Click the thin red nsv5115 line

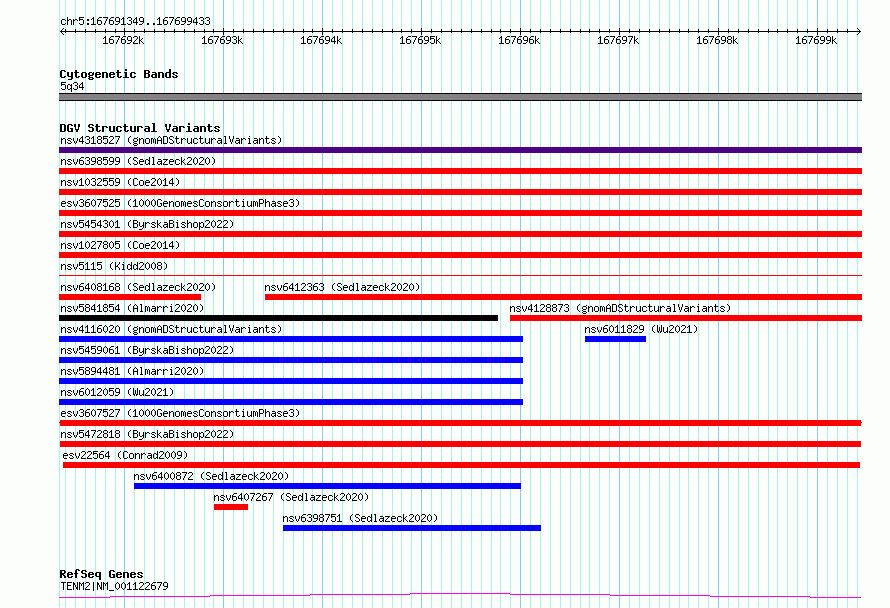coord(460,275)
